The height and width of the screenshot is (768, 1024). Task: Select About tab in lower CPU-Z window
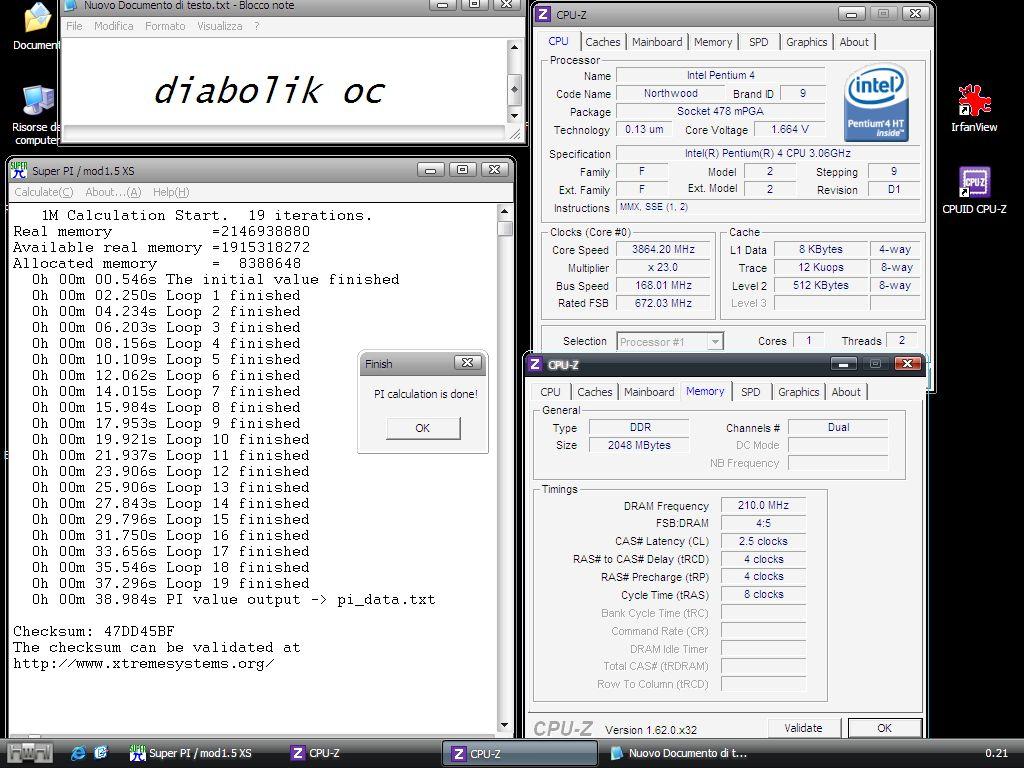846,392
